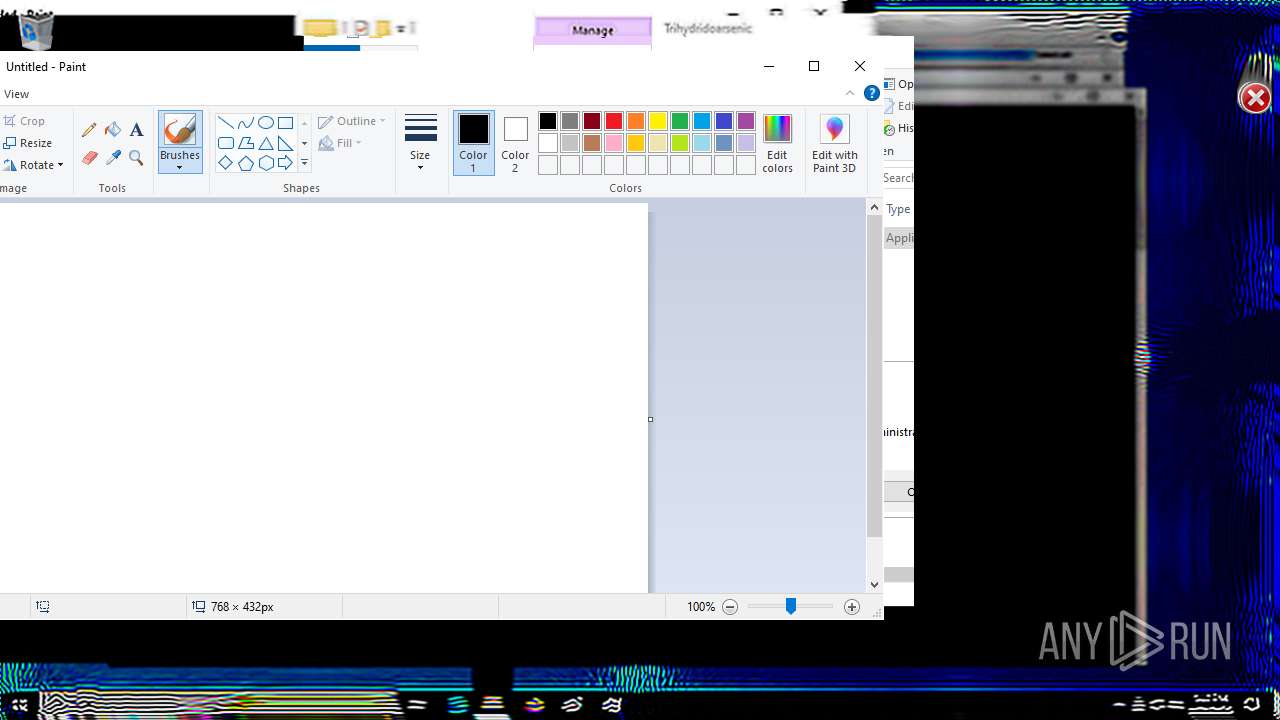Choose the Rectangle shape
Image resolution: width=1280 pixels, height=720 pixels.
(x=286, y=123)
